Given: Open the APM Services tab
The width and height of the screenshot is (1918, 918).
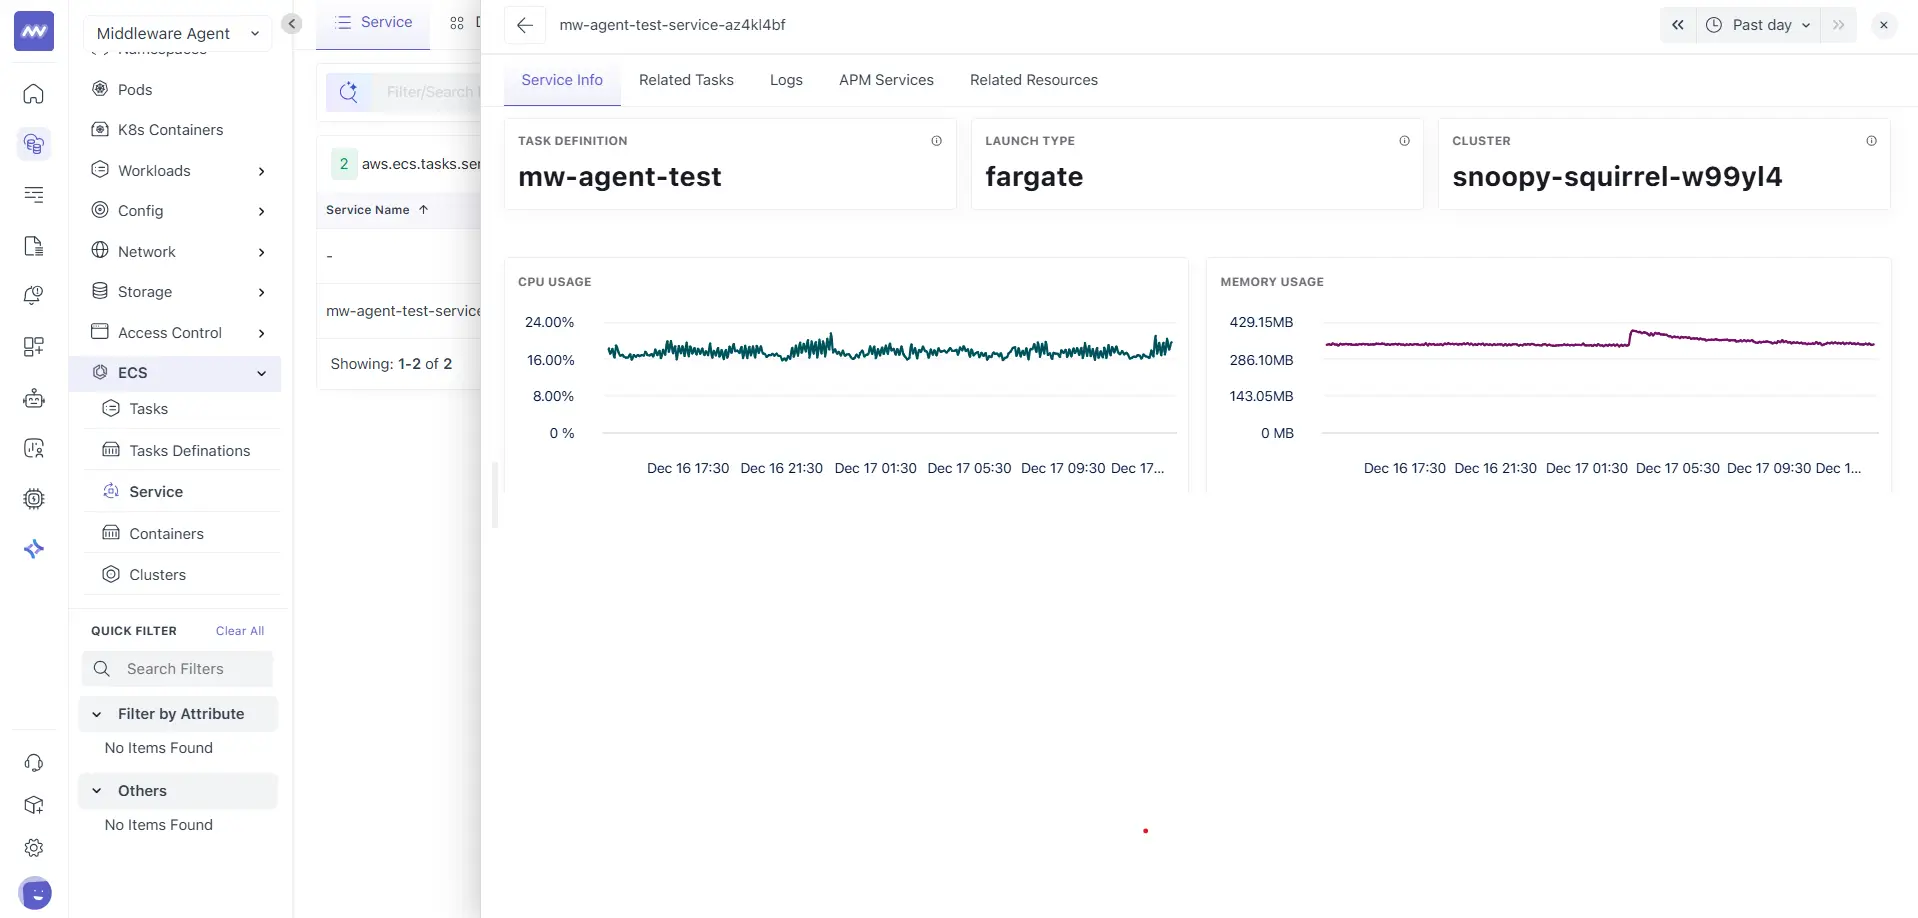Looking at the screenshot, I should (x=885, y=80).
